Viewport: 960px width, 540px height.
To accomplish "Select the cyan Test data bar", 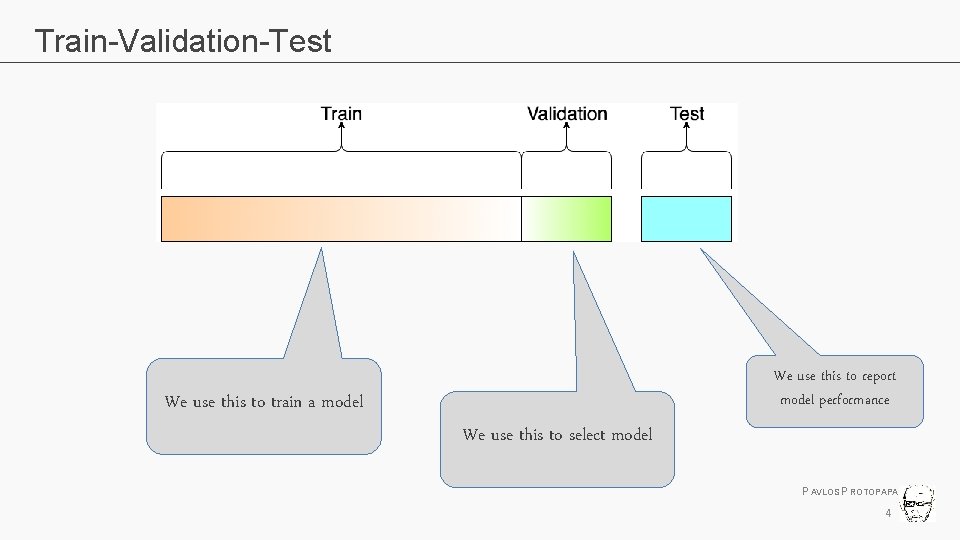I will pyautogui.click(x=686, y=219).
